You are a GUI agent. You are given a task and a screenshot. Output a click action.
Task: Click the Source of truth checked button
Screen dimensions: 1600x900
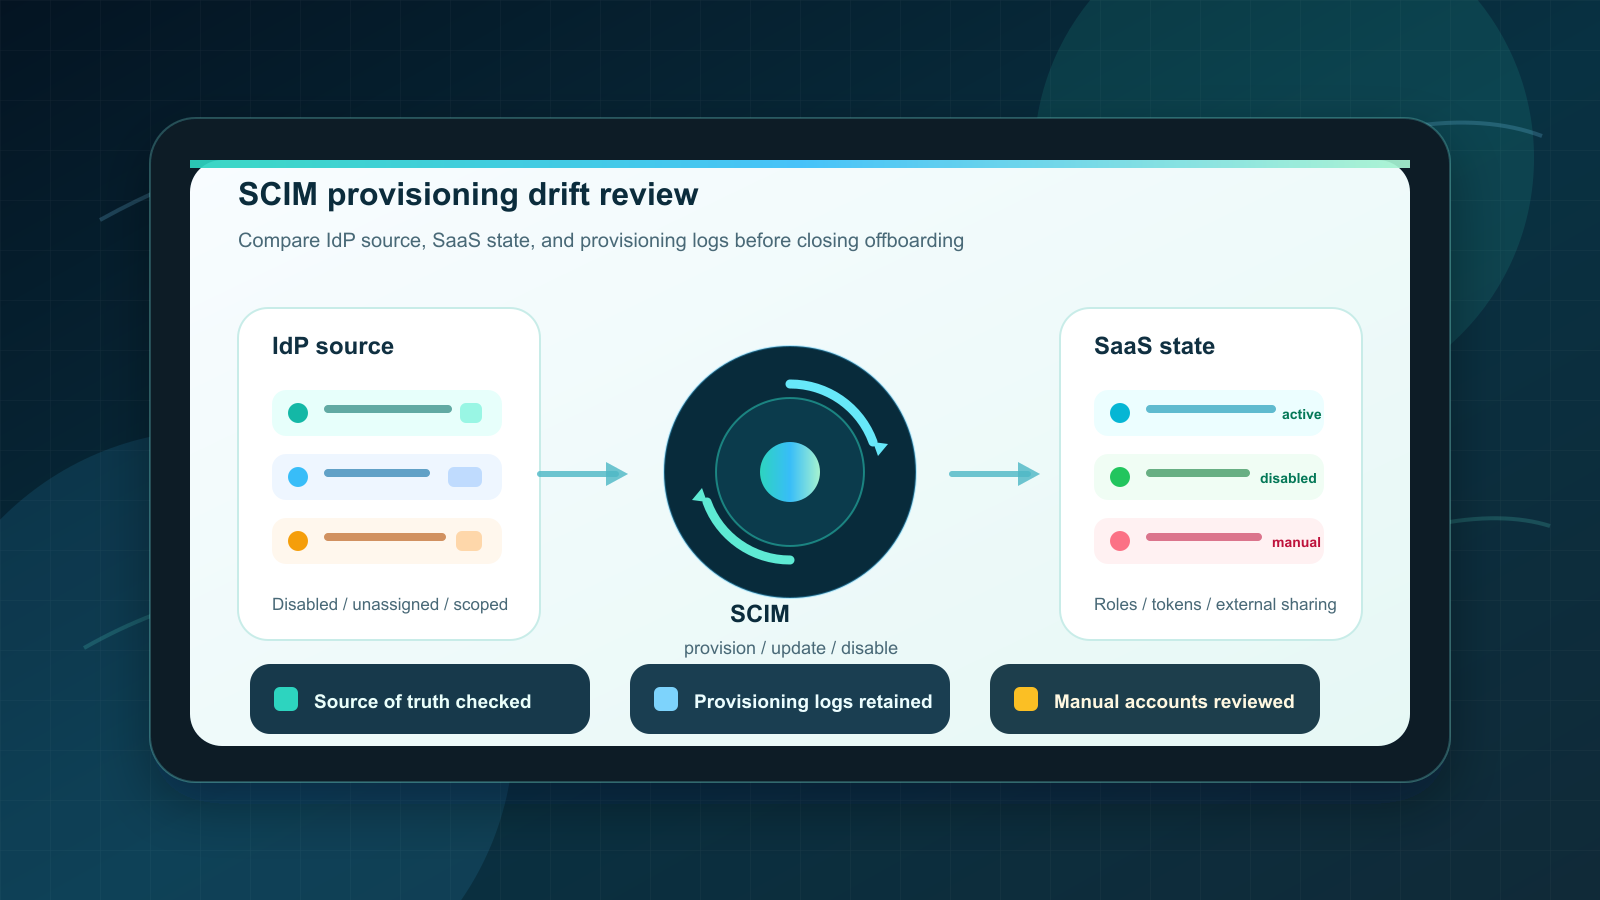420,699
